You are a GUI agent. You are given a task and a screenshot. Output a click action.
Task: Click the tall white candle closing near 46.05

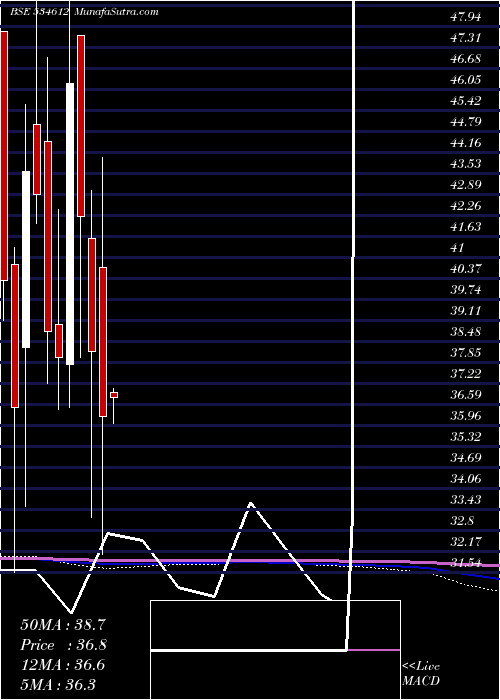coord(70,224)
